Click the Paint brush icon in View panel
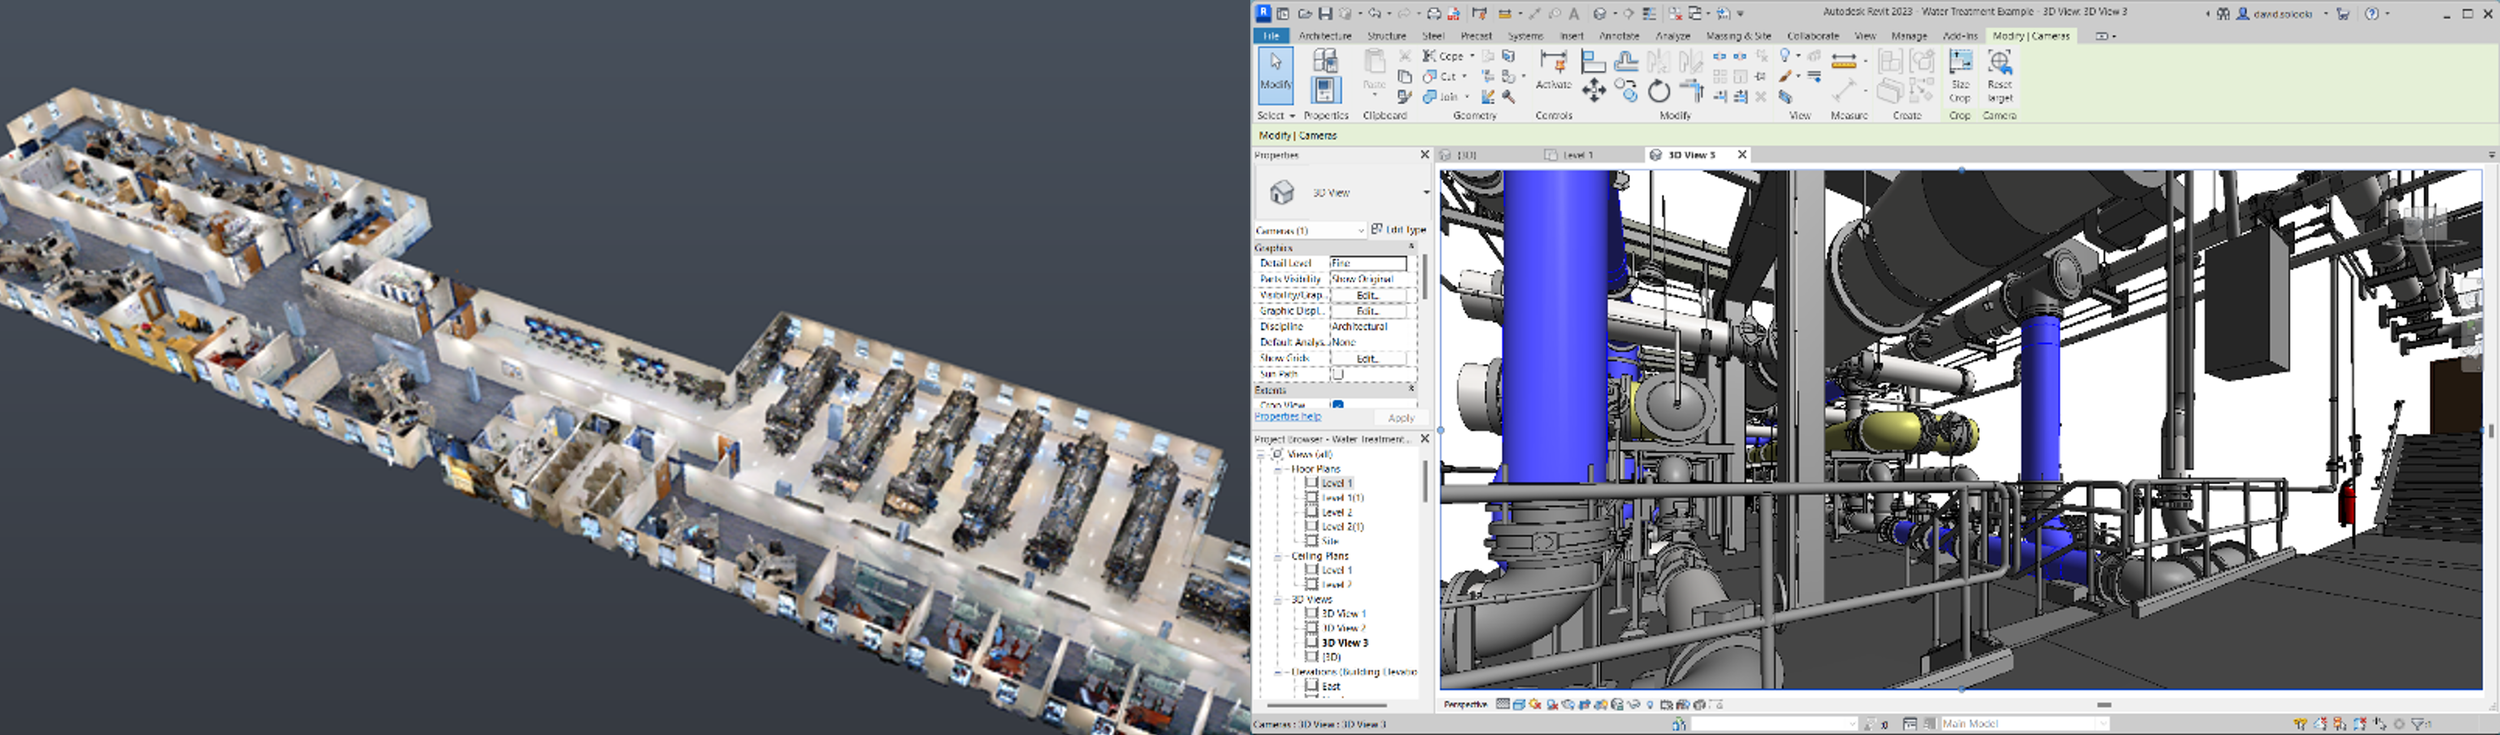 click(x=1785, y=76)
